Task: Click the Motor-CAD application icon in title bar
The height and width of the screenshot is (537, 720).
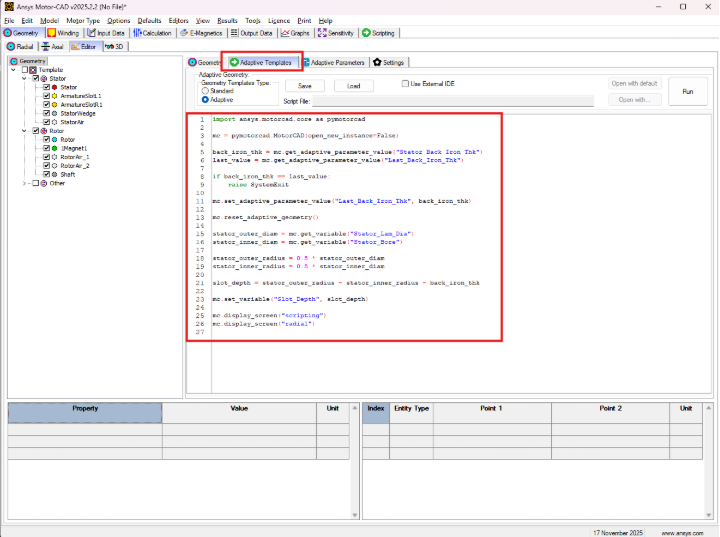Action: 9,6
